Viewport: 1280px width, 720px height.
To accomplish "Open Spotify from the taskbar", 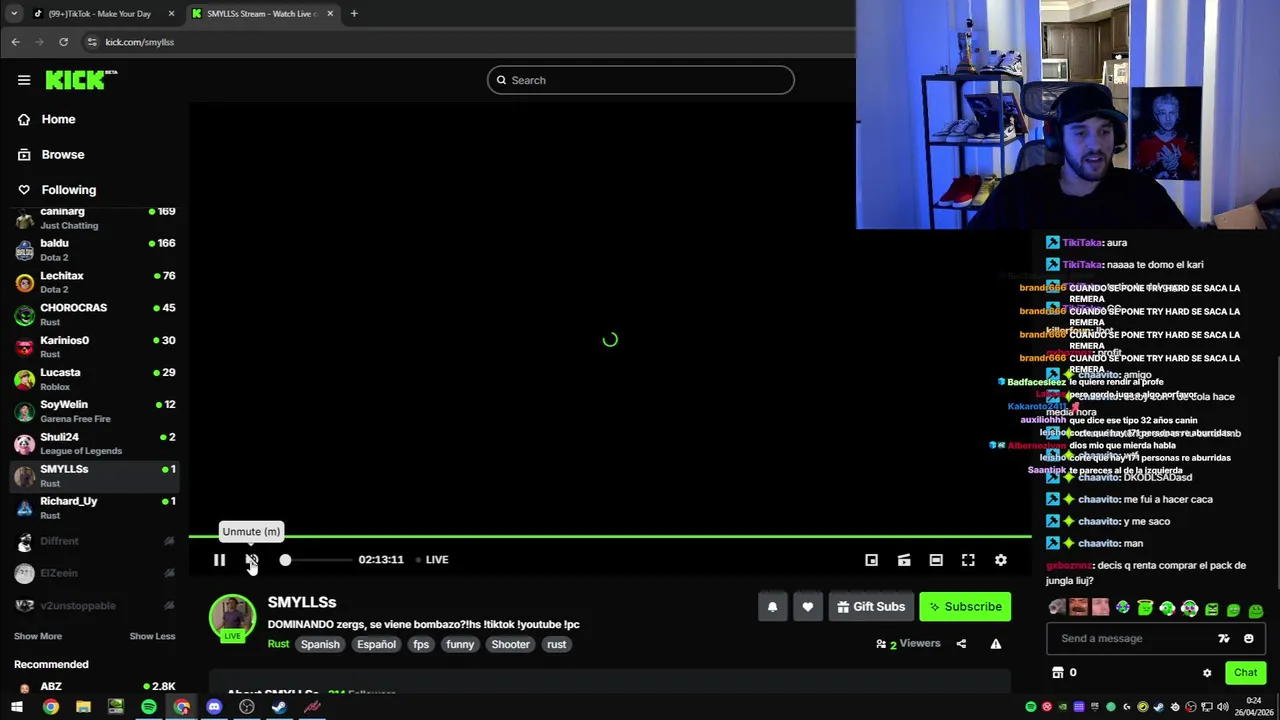I will coord(149,707).
